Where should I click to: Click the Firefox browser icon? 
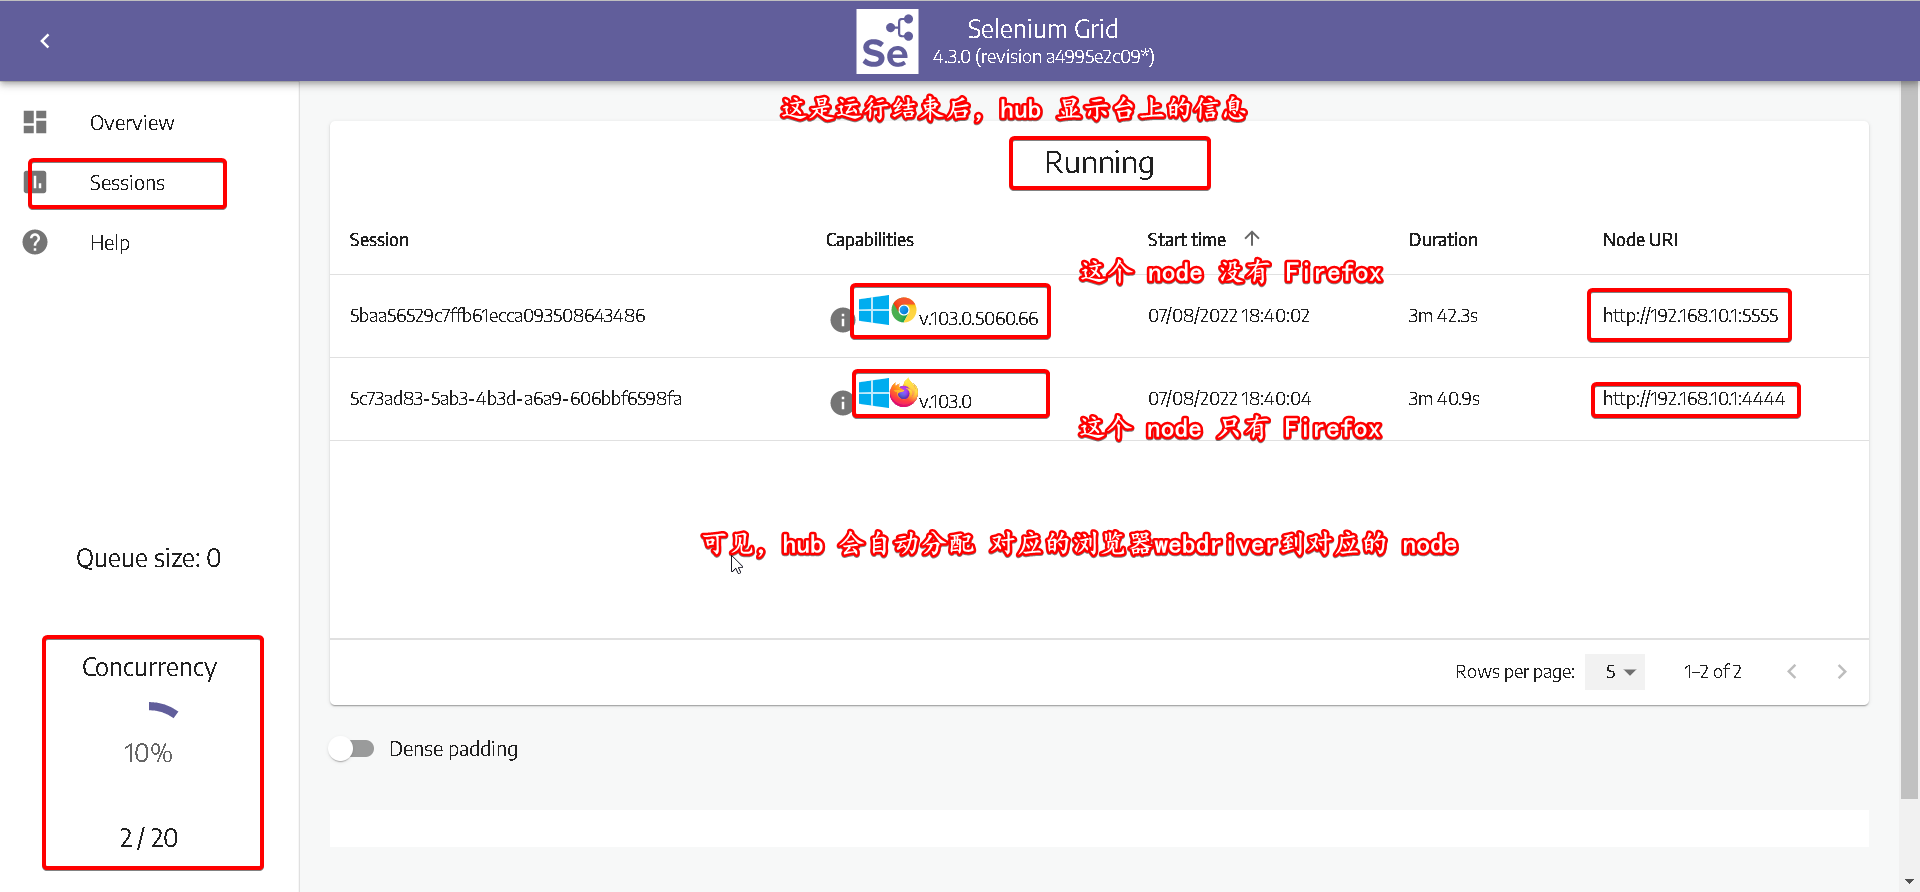click(x=904, y=393)
